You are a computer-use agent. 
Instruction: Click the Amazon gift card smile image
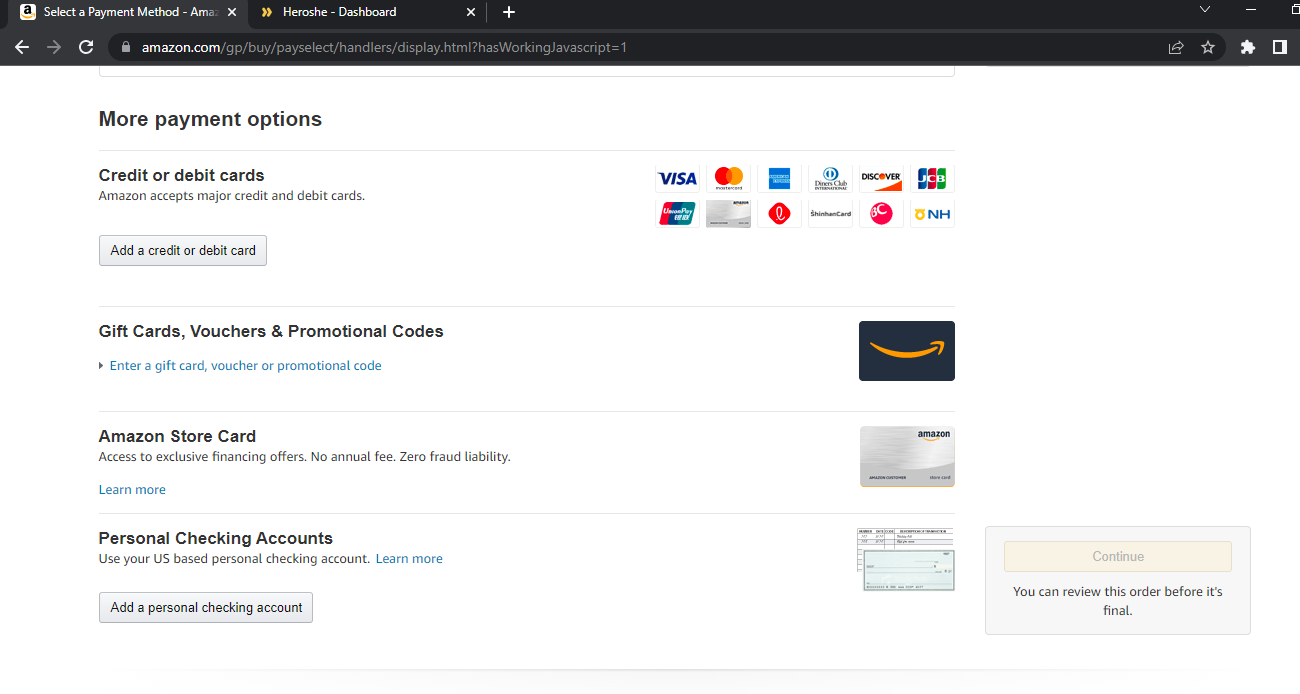pos(907,351)
